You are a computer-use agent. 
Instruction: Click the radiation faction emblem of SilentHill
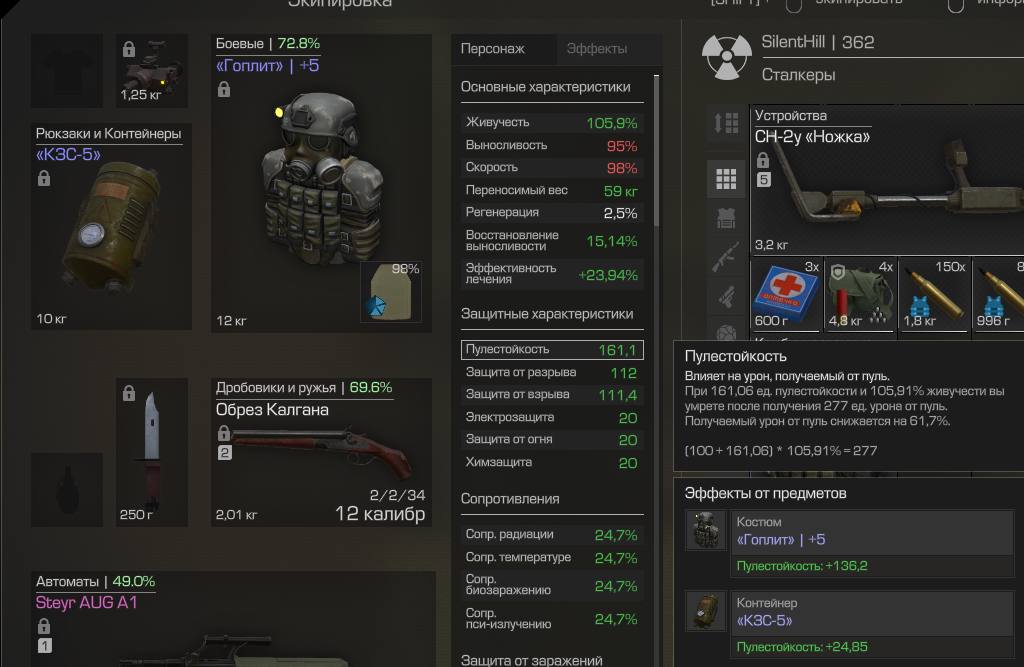click(x=726, y=57)
